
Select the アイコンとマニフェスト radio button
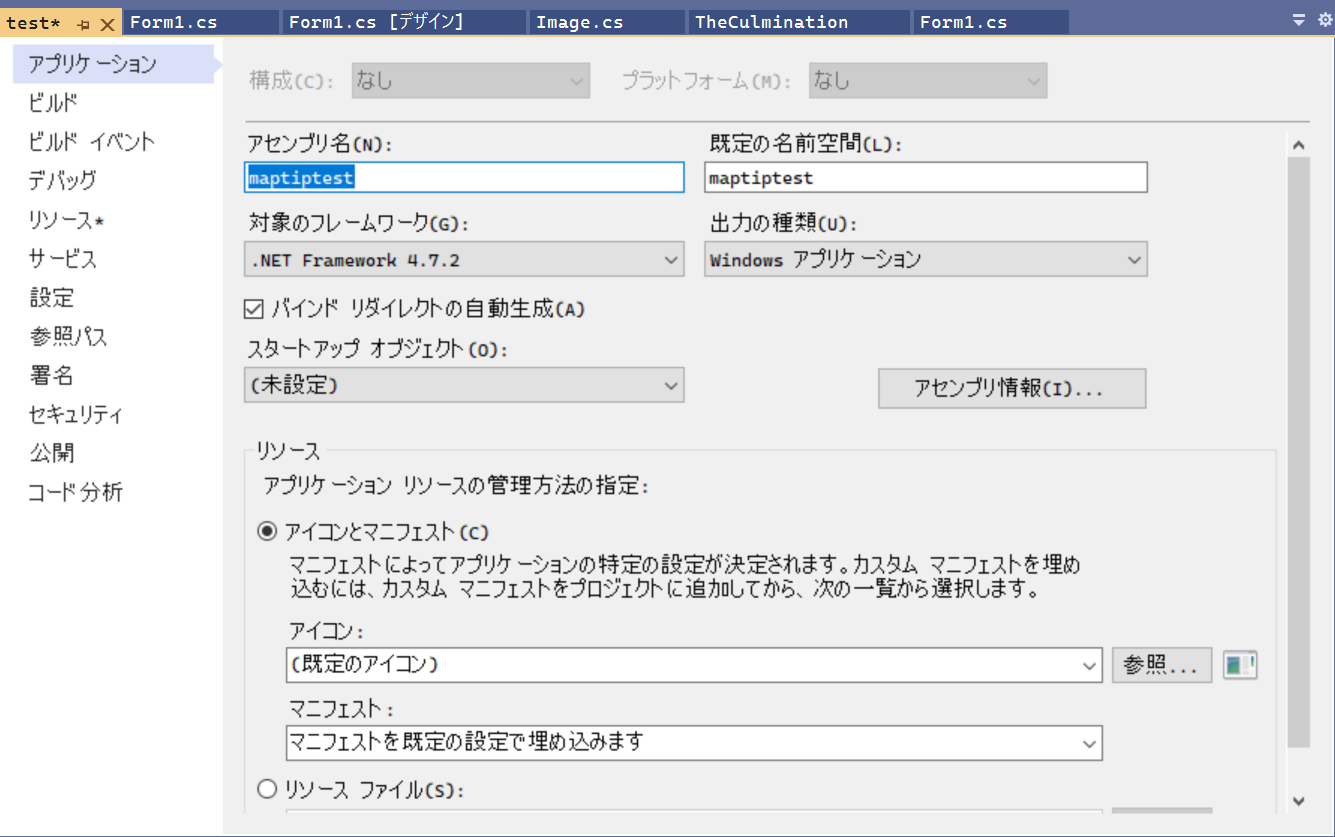(x=266, y=530)
